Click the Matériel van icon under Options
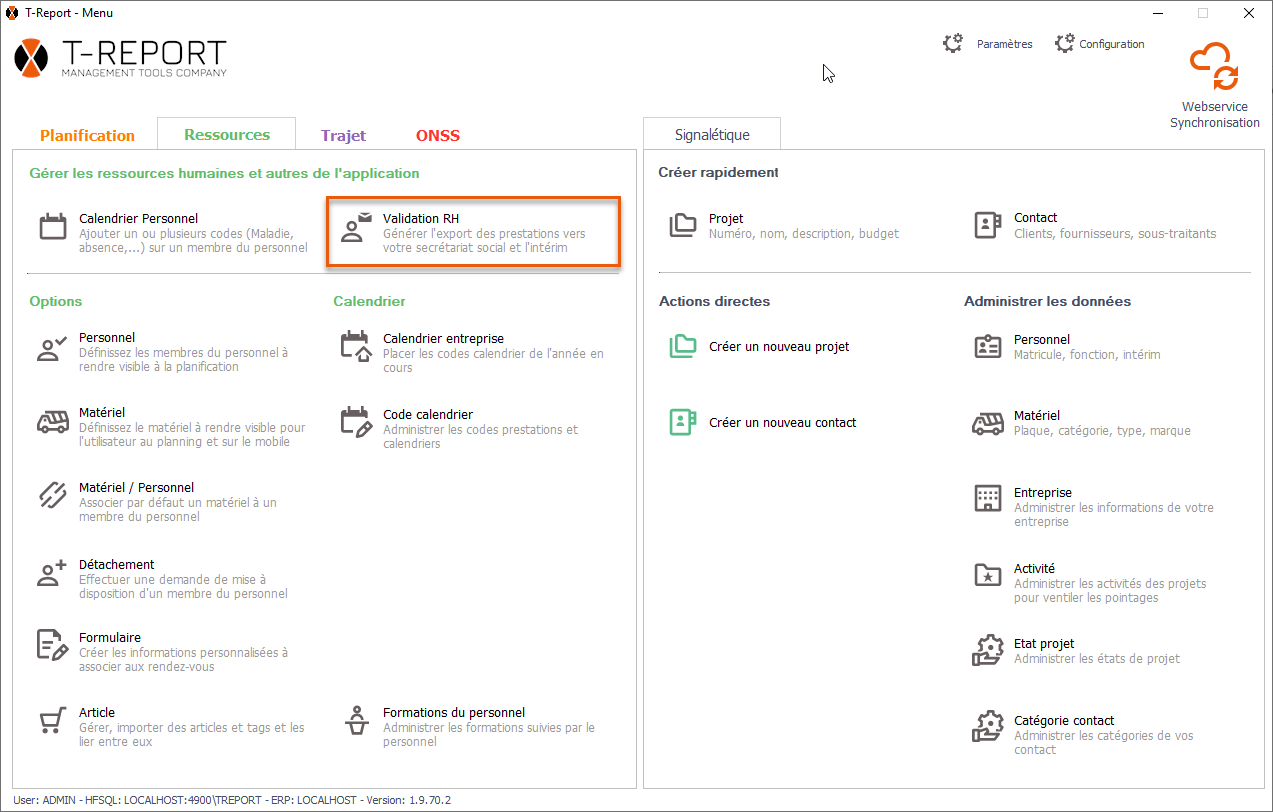1273x812 pixels. (x=53, y=422)
